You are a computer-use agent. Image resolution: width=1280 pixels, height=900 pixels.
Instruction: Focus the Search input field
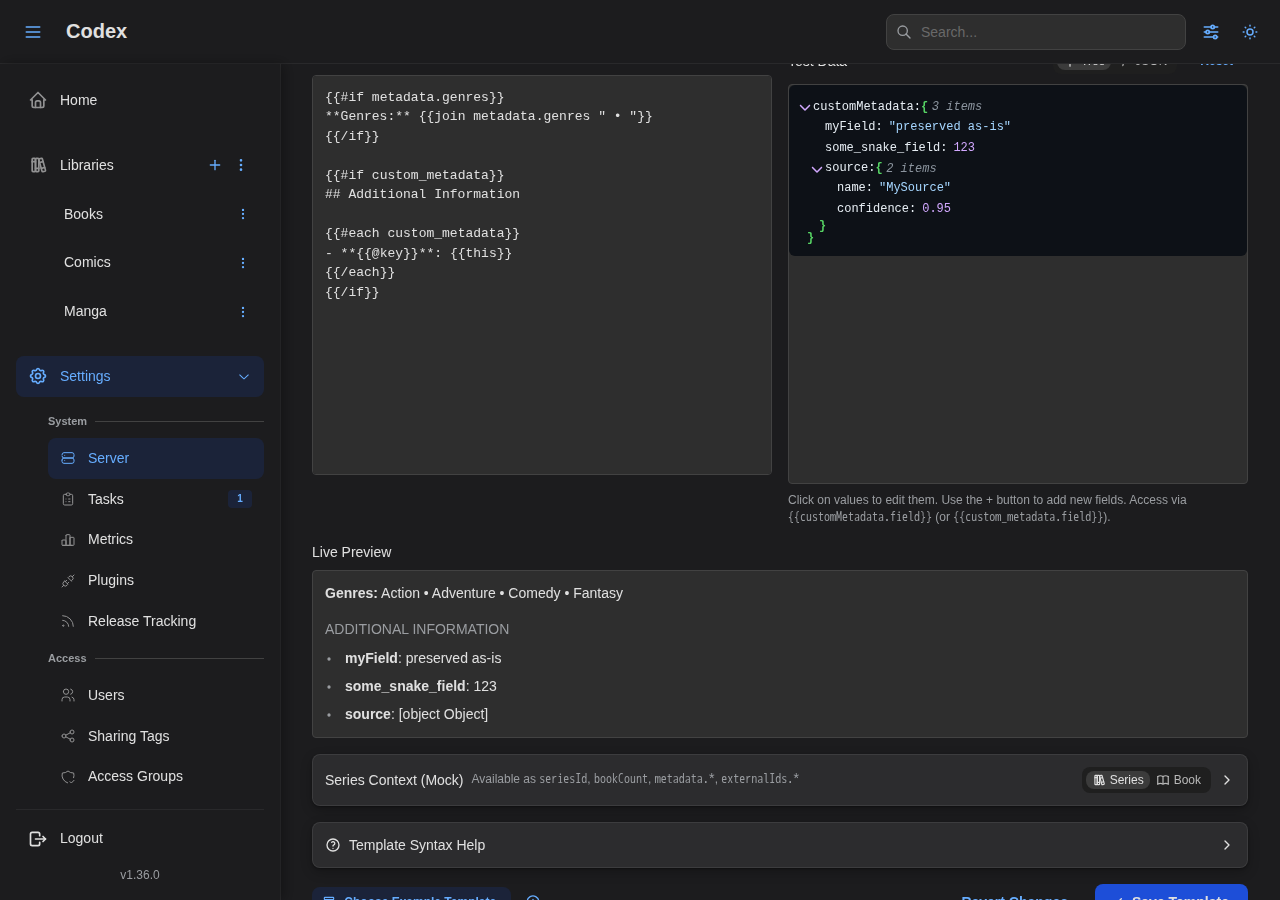pos(1036,32)
